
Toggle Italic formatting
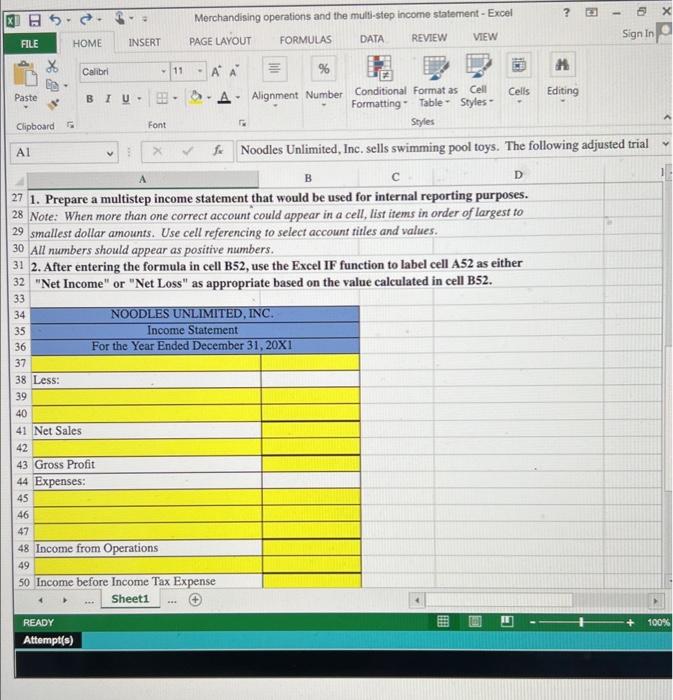[108, 99]
